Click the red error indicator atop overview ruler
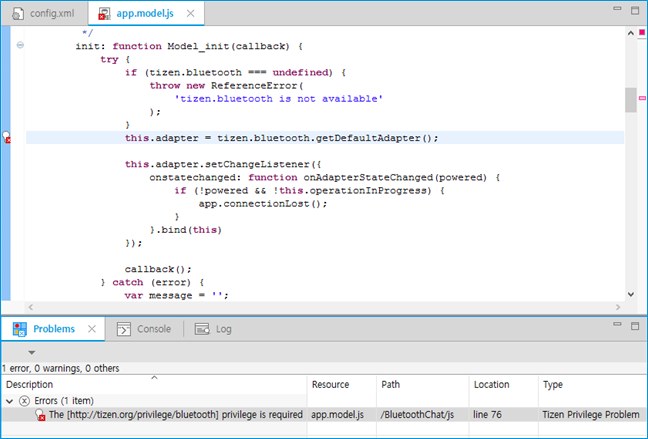 click(x=641, y=33)
